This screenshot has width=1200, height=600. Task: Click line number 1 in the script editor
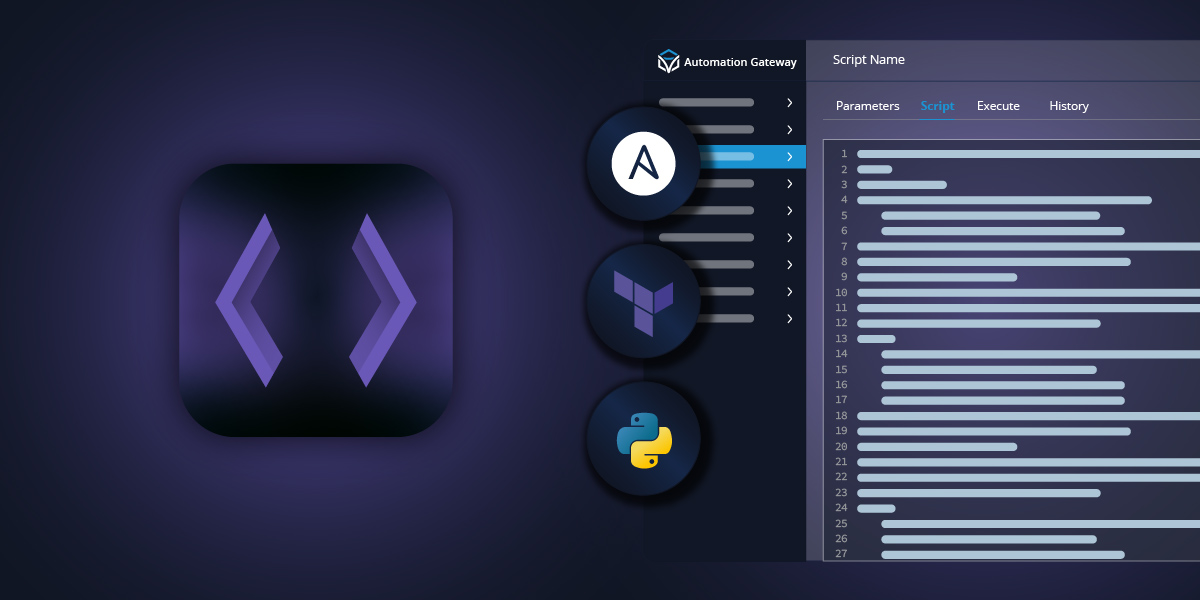point(843,154)
